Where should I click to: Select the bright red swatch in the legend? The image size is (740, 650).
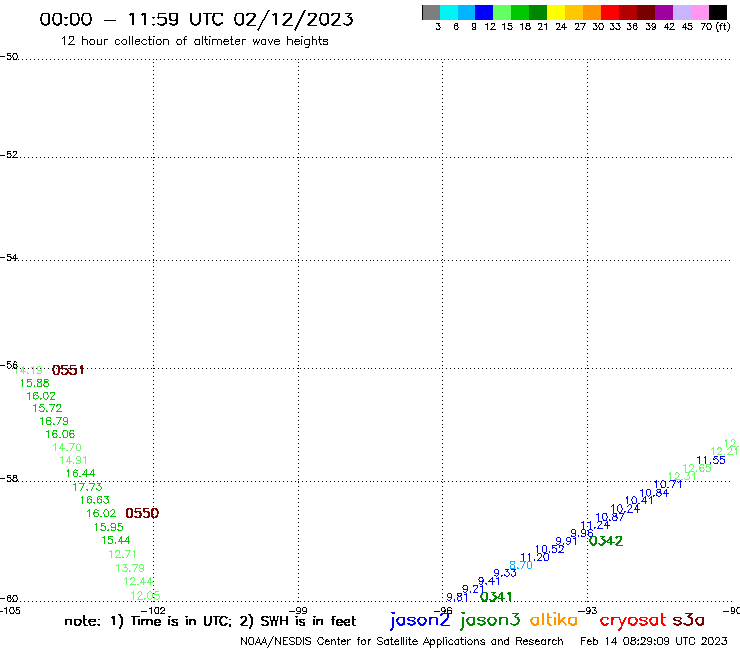coord(610,12)
